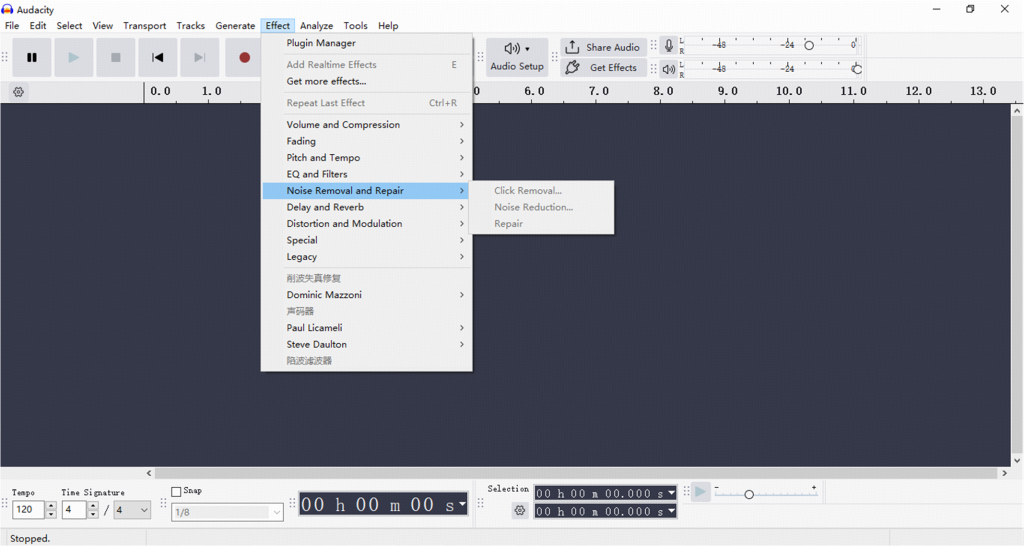Choose Get more effects... menu entry
Viewport: 1024px width, 546px height.
366,81
